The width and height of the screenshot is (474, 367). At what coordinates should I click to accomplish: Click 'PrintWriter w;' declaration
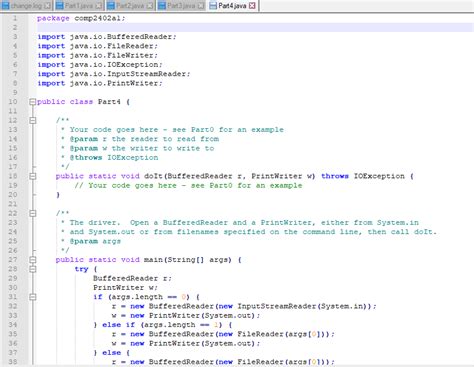click(125, 288)
